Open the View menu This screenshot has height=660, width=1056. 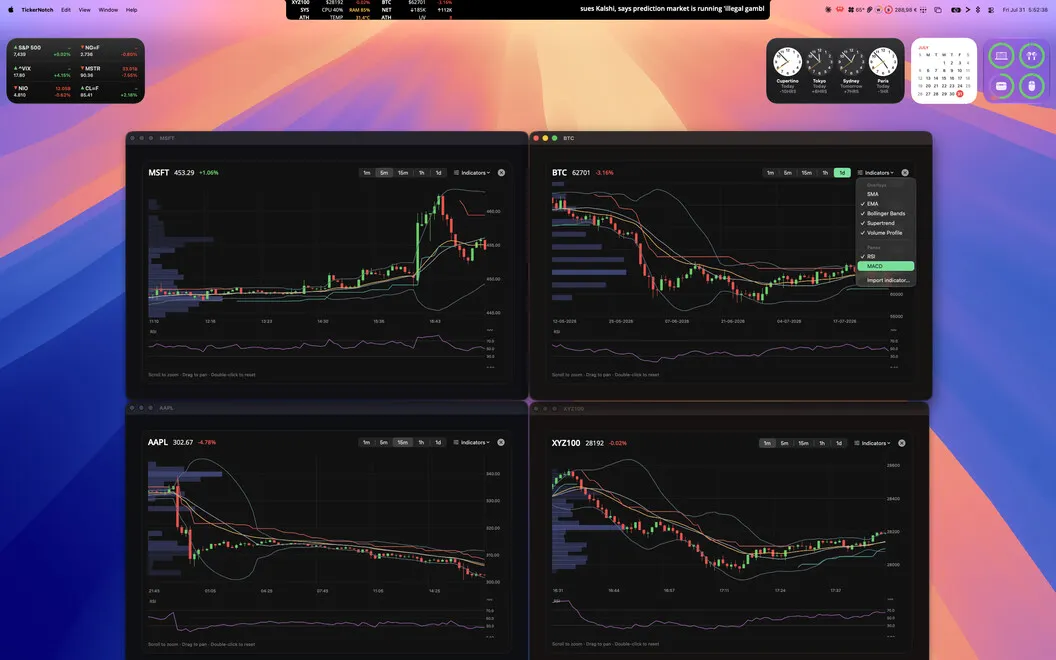pyautogui.click(x=84, y=10)
